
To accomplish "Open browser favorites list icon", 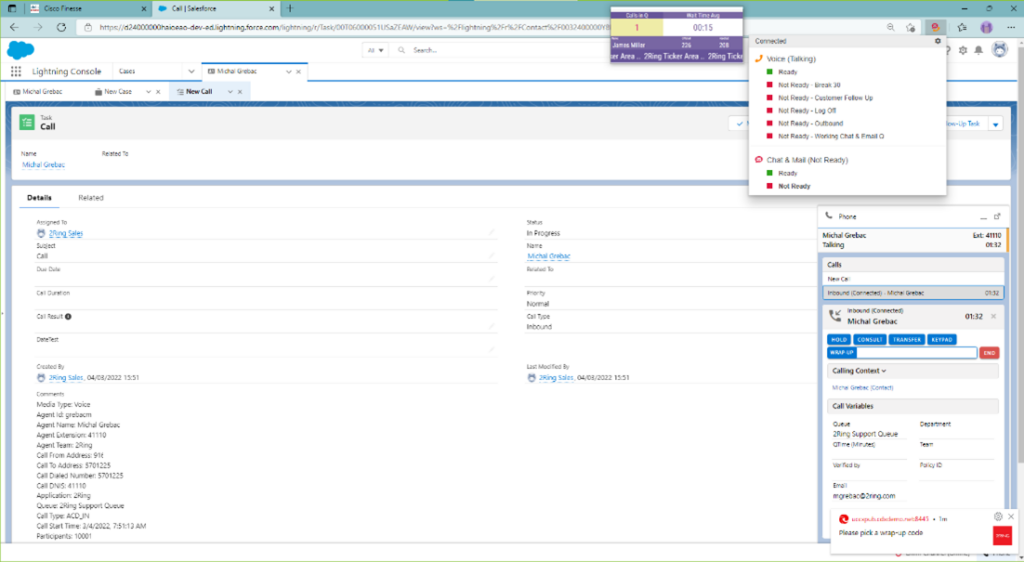I will coord(961,27).
